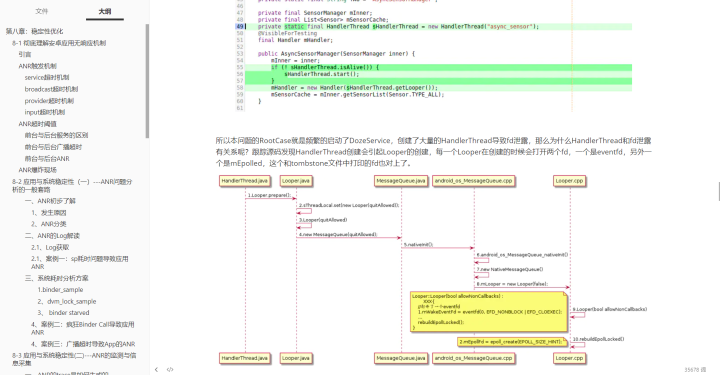Open input超时机制 outline entry
Image resolution: width=720 pixels, height=375 pixels.
tap(45, 112)
